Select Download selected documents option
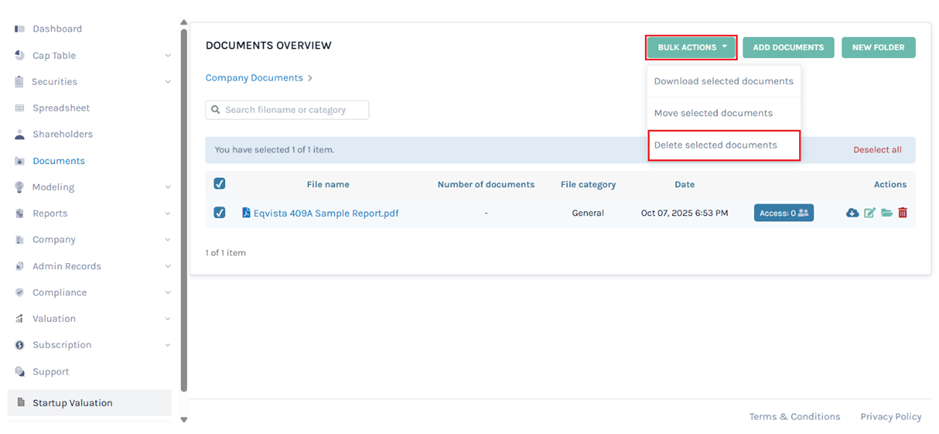This screenshot has width=939, height=434. click(x=723, y=81)
